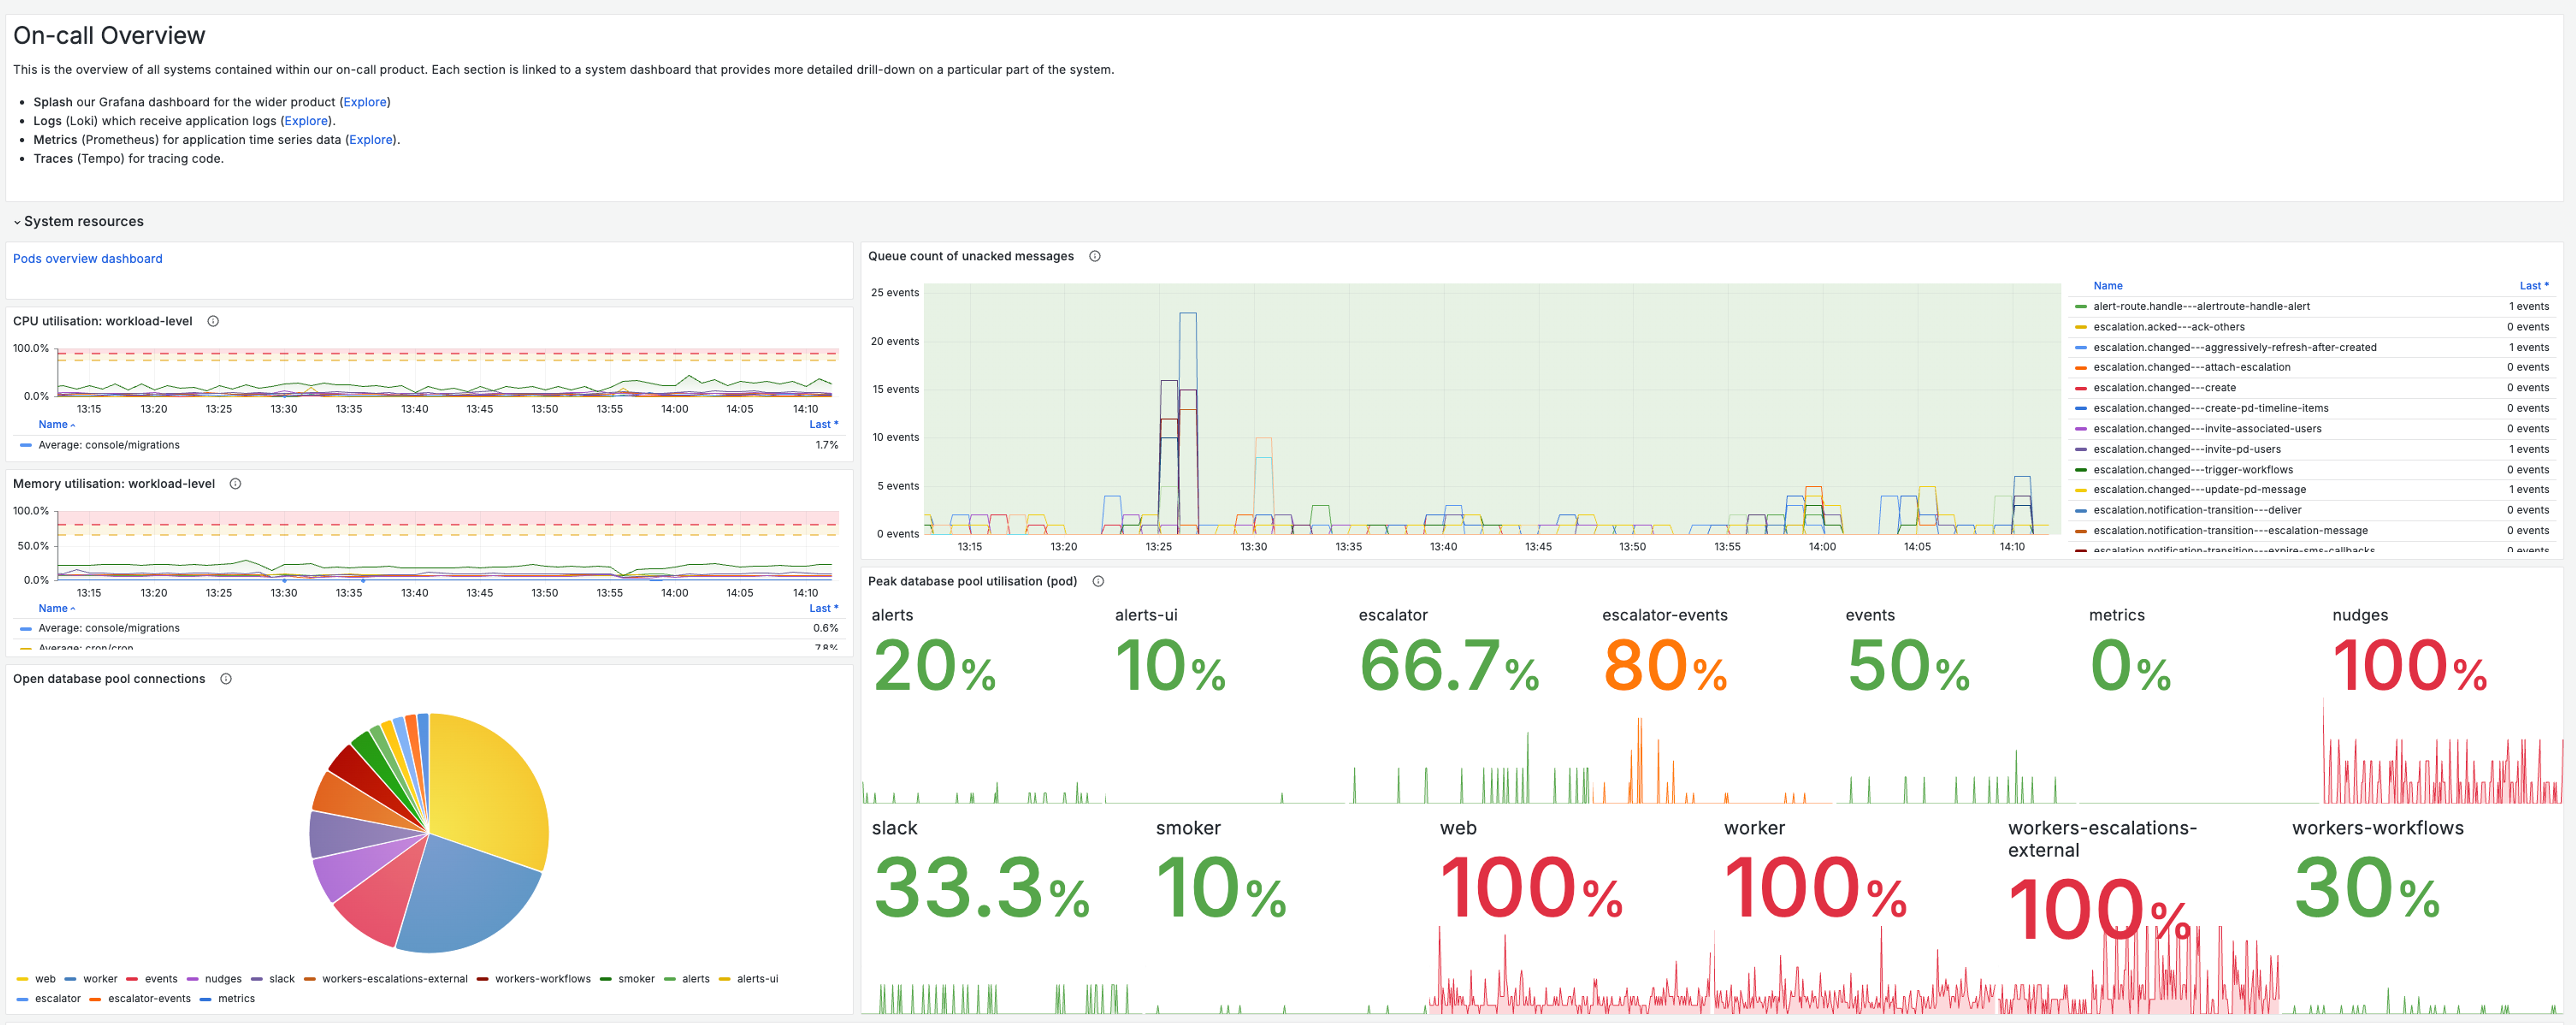
Task: Toggle Average: console/migrations series in CPU legend
Action: click(109, 445)
